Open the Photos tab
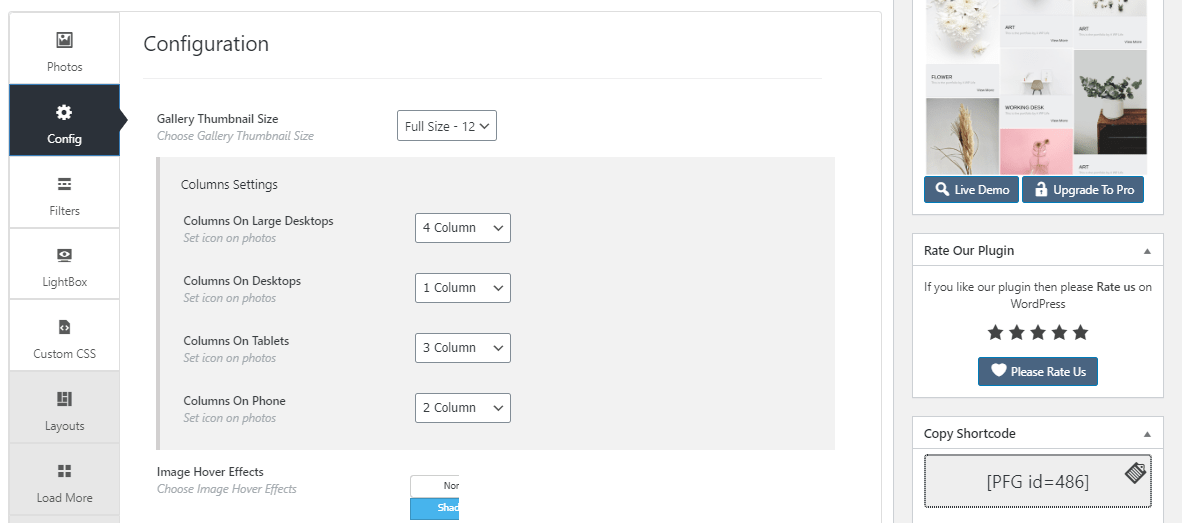 click(x=64, y=48)
